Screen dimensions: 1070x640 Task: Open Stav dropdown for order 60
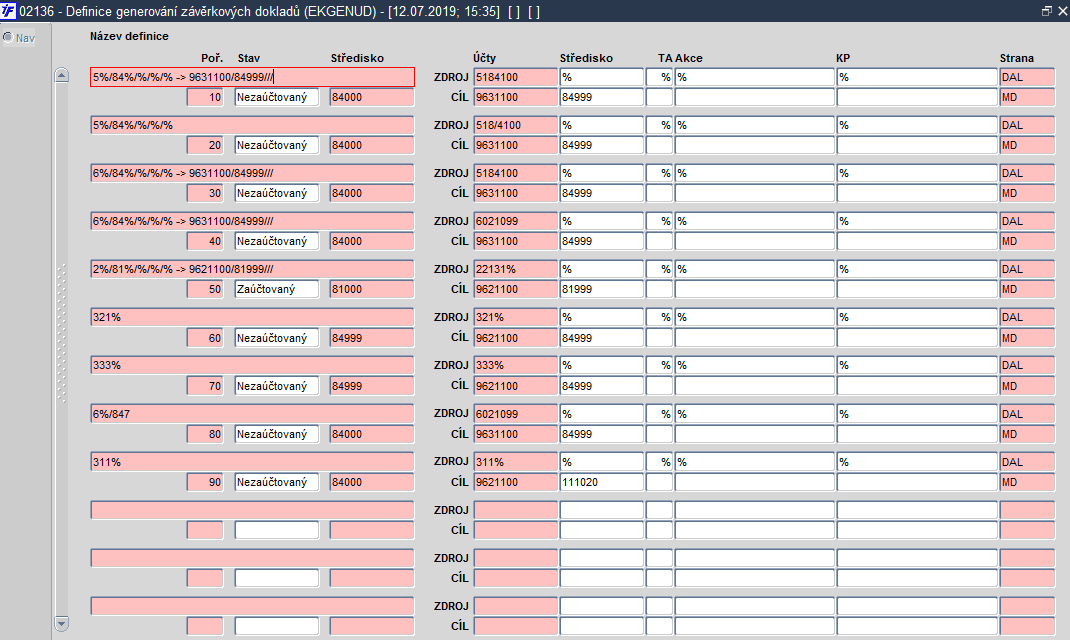[x=276, y=338]
